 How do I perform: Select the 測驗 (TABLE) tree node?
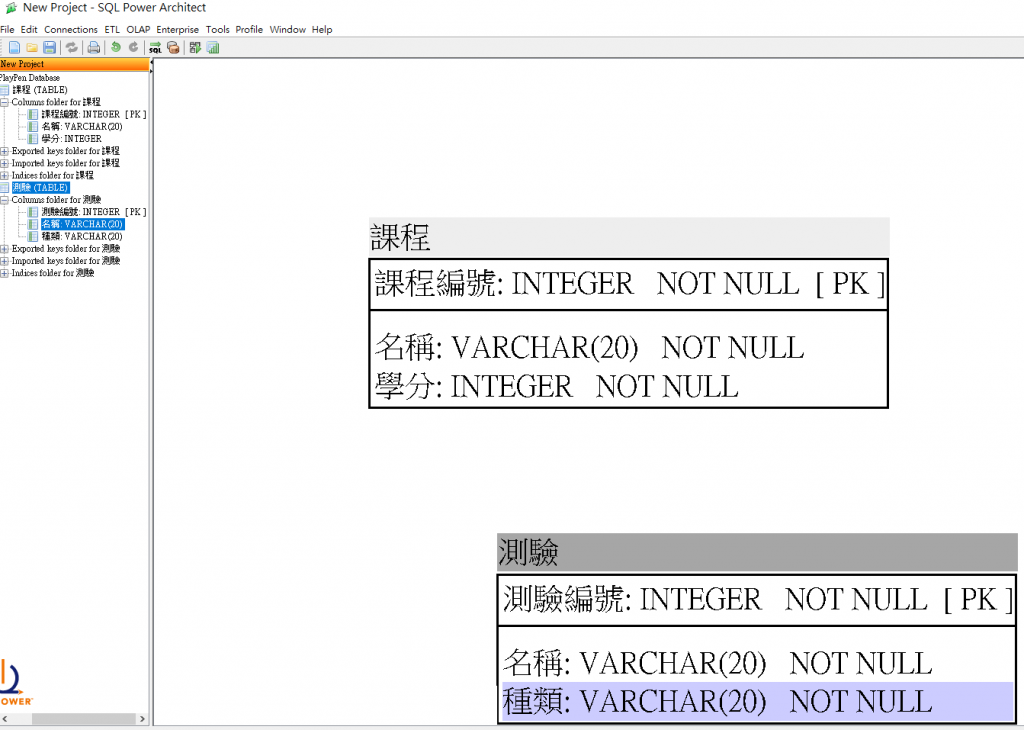click(x=40, y=187)
